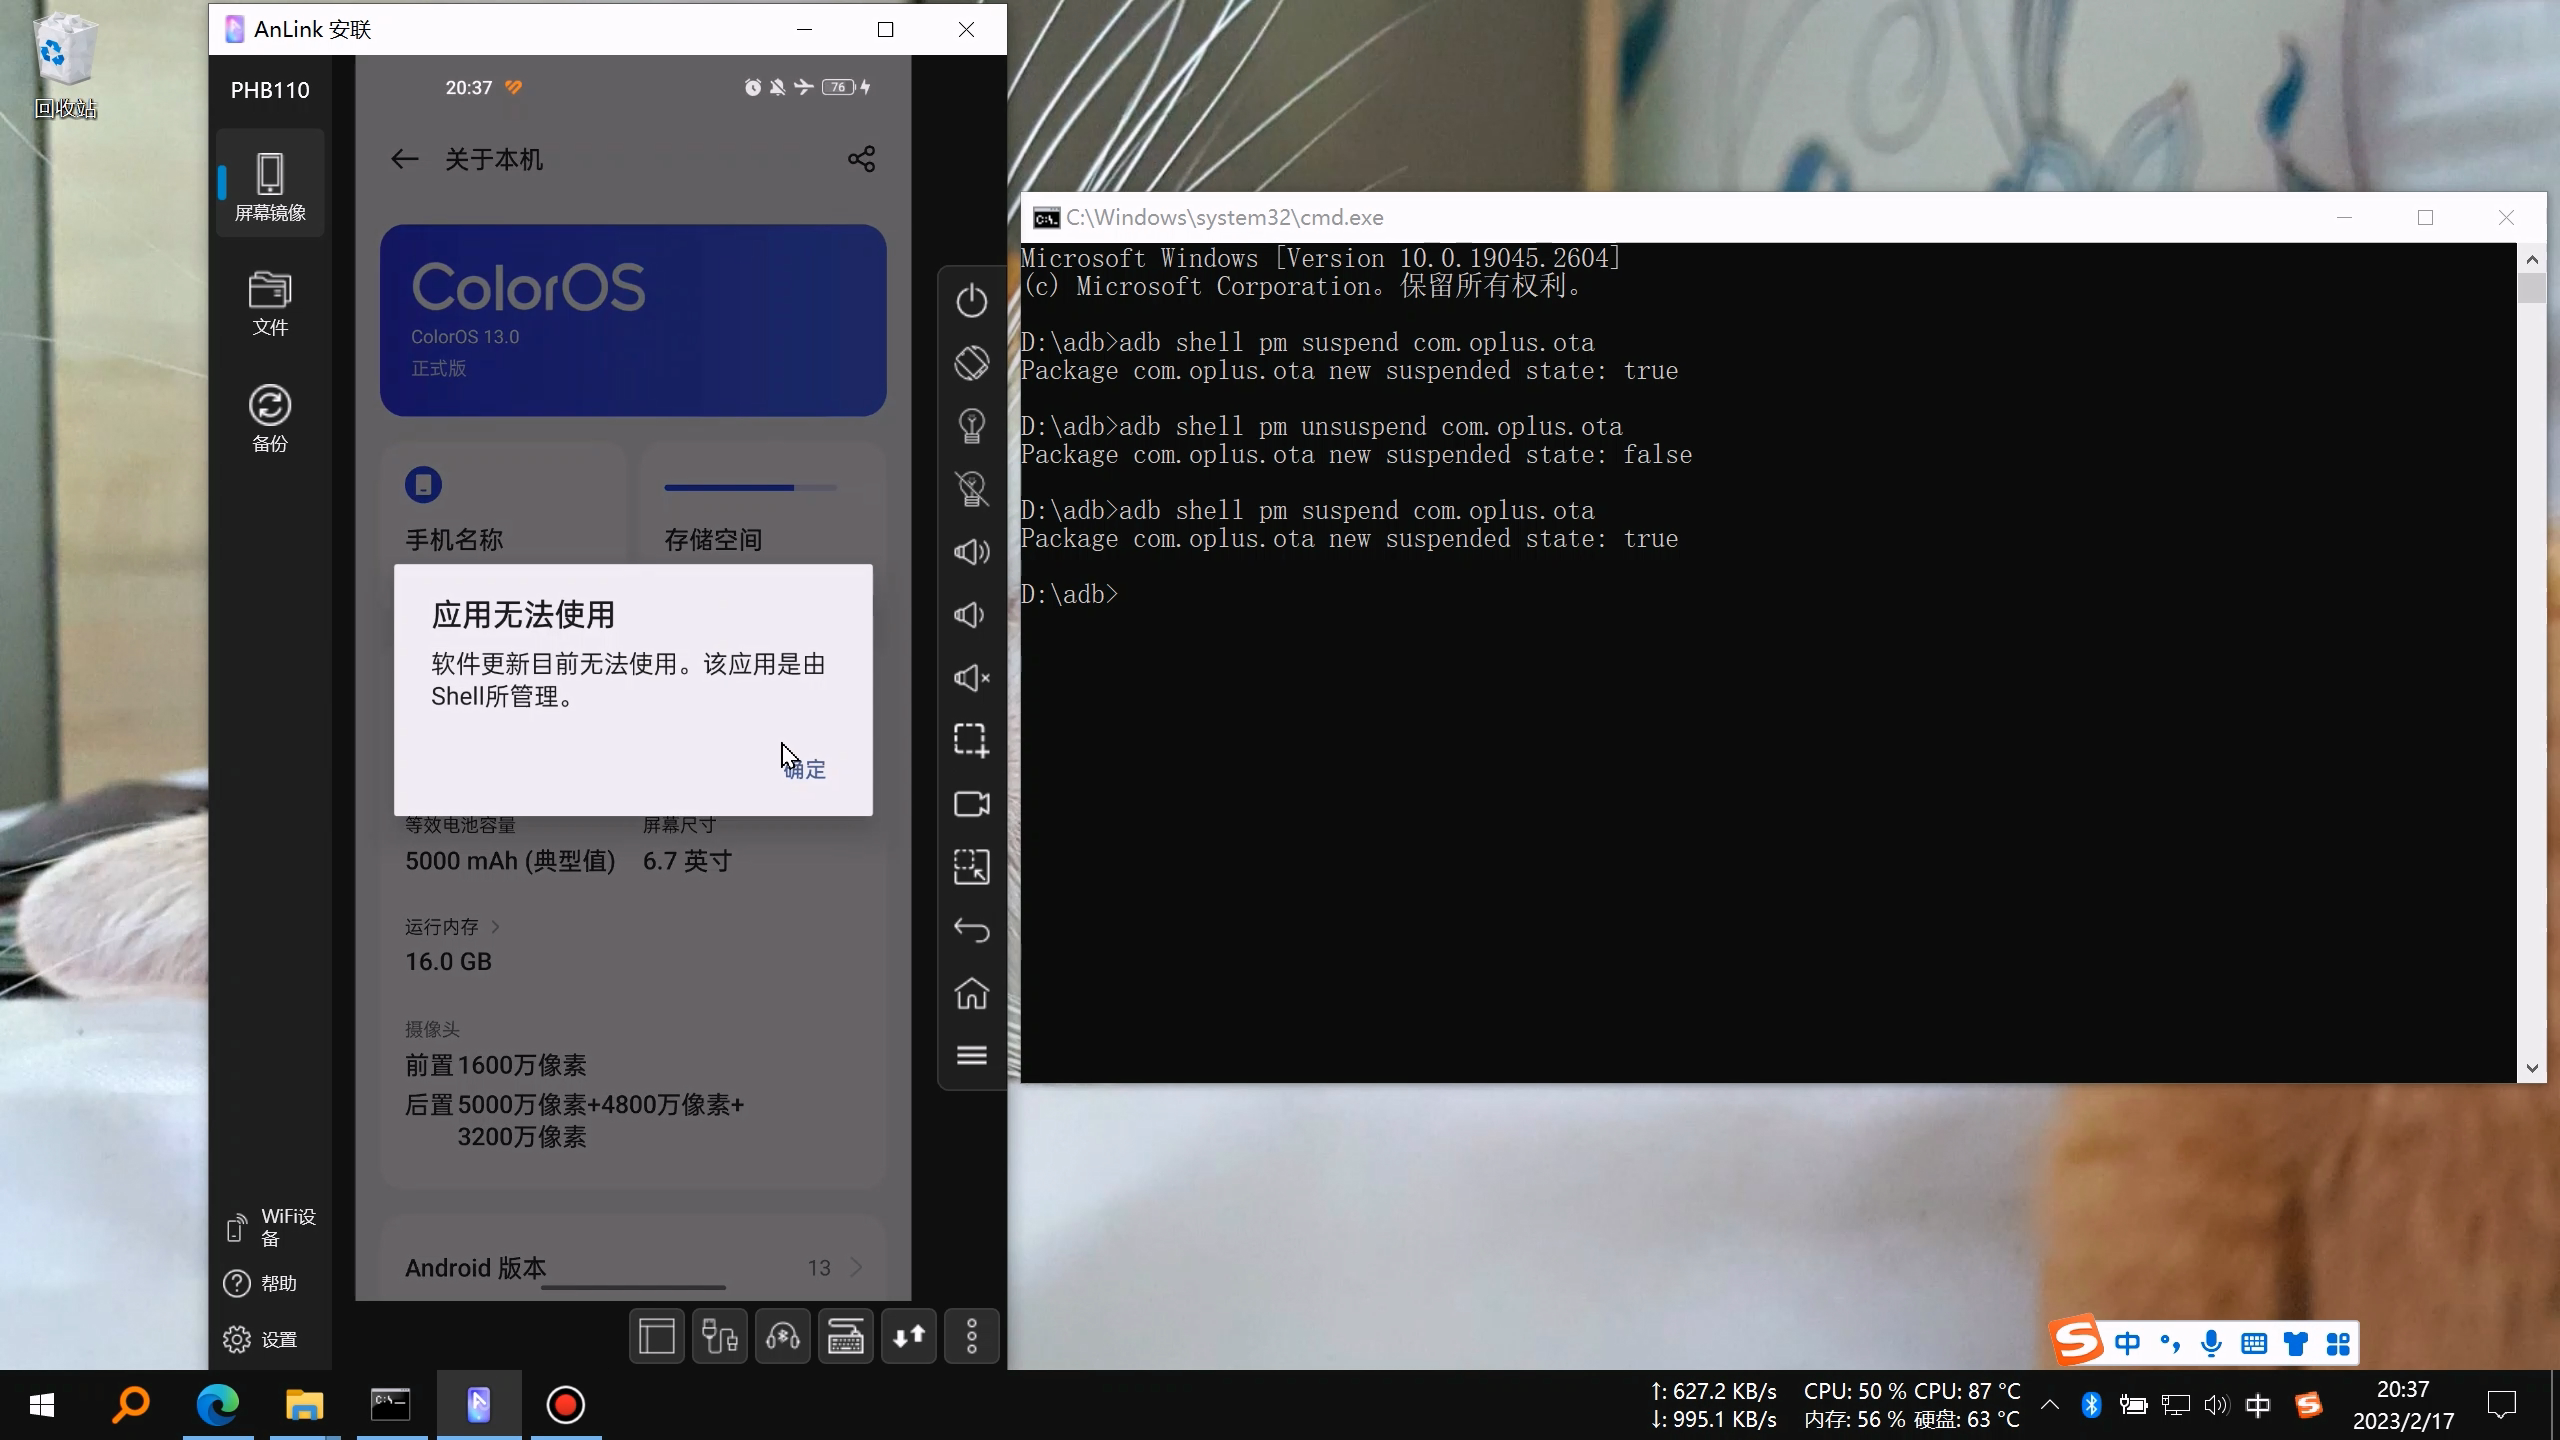Turn off the phone screen crossed bulb icon
This screenshot has height=1440, width=2560.
[x=971, y=489]
